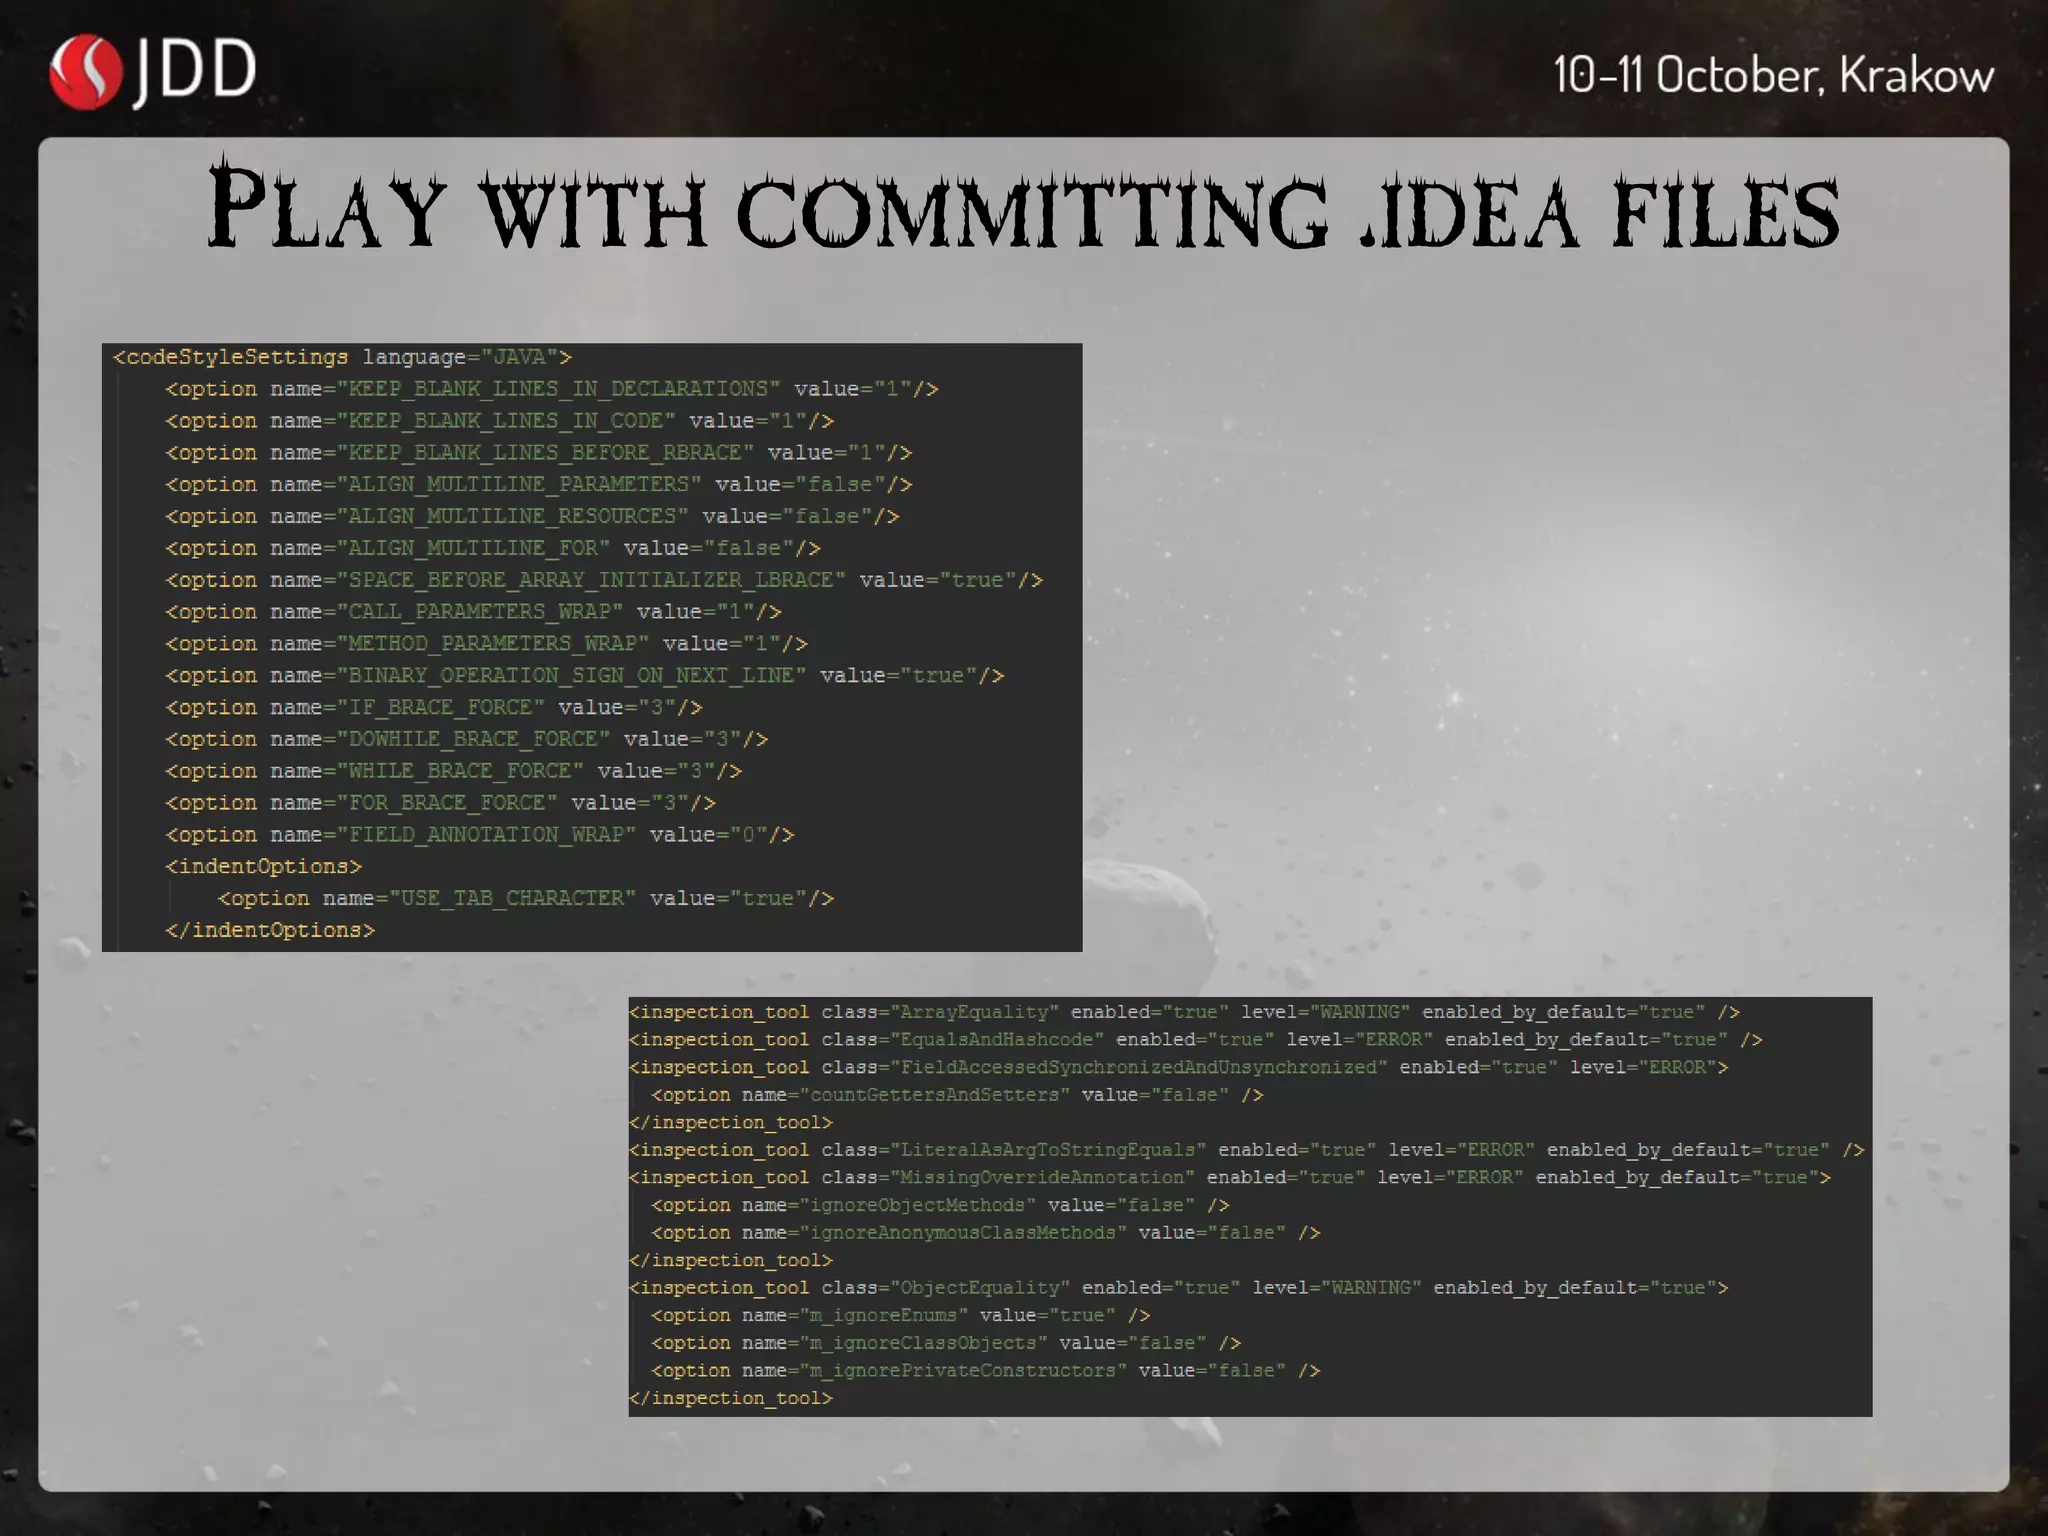2048x1536 pixels.
Task: Click the opening <indentOptions> tag
Action: pyautogui.click(x=264, y=867)
